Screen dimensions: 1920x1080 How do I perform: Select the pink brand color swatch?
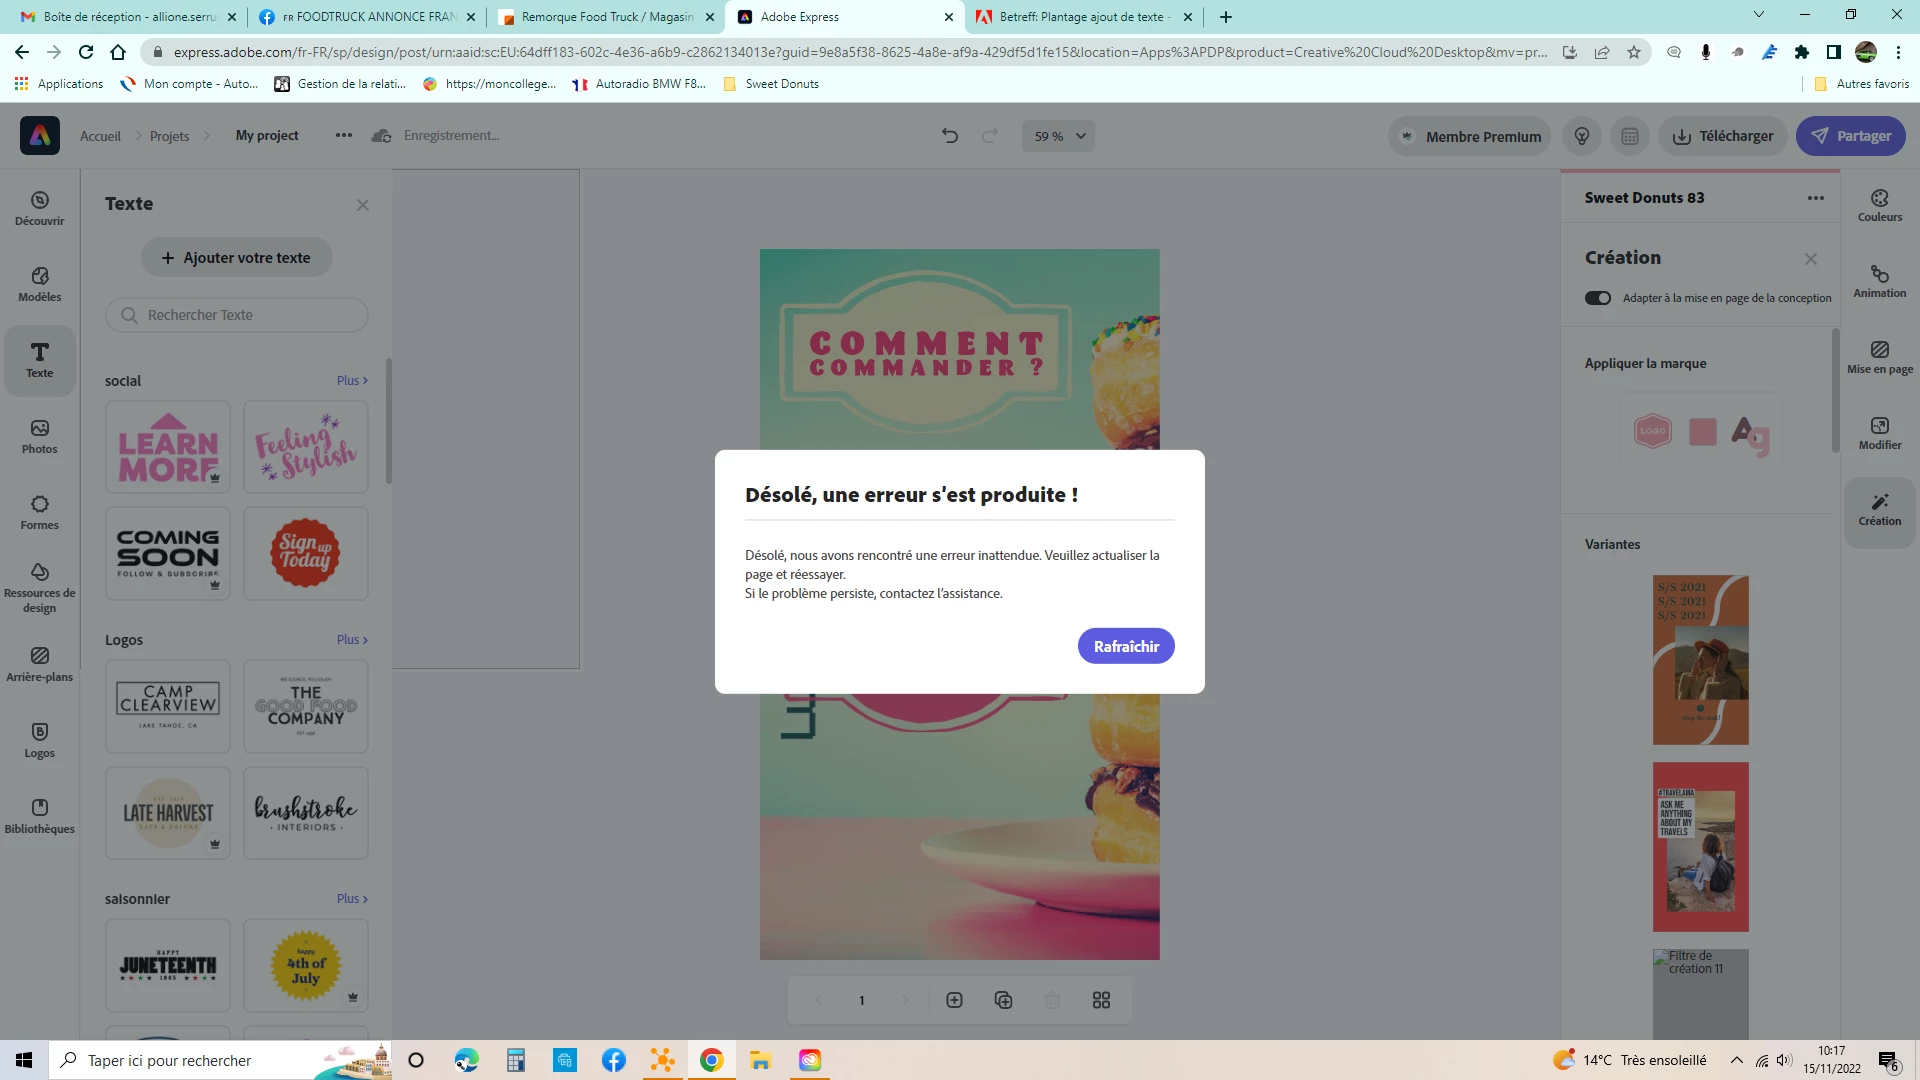(1702, 432)
